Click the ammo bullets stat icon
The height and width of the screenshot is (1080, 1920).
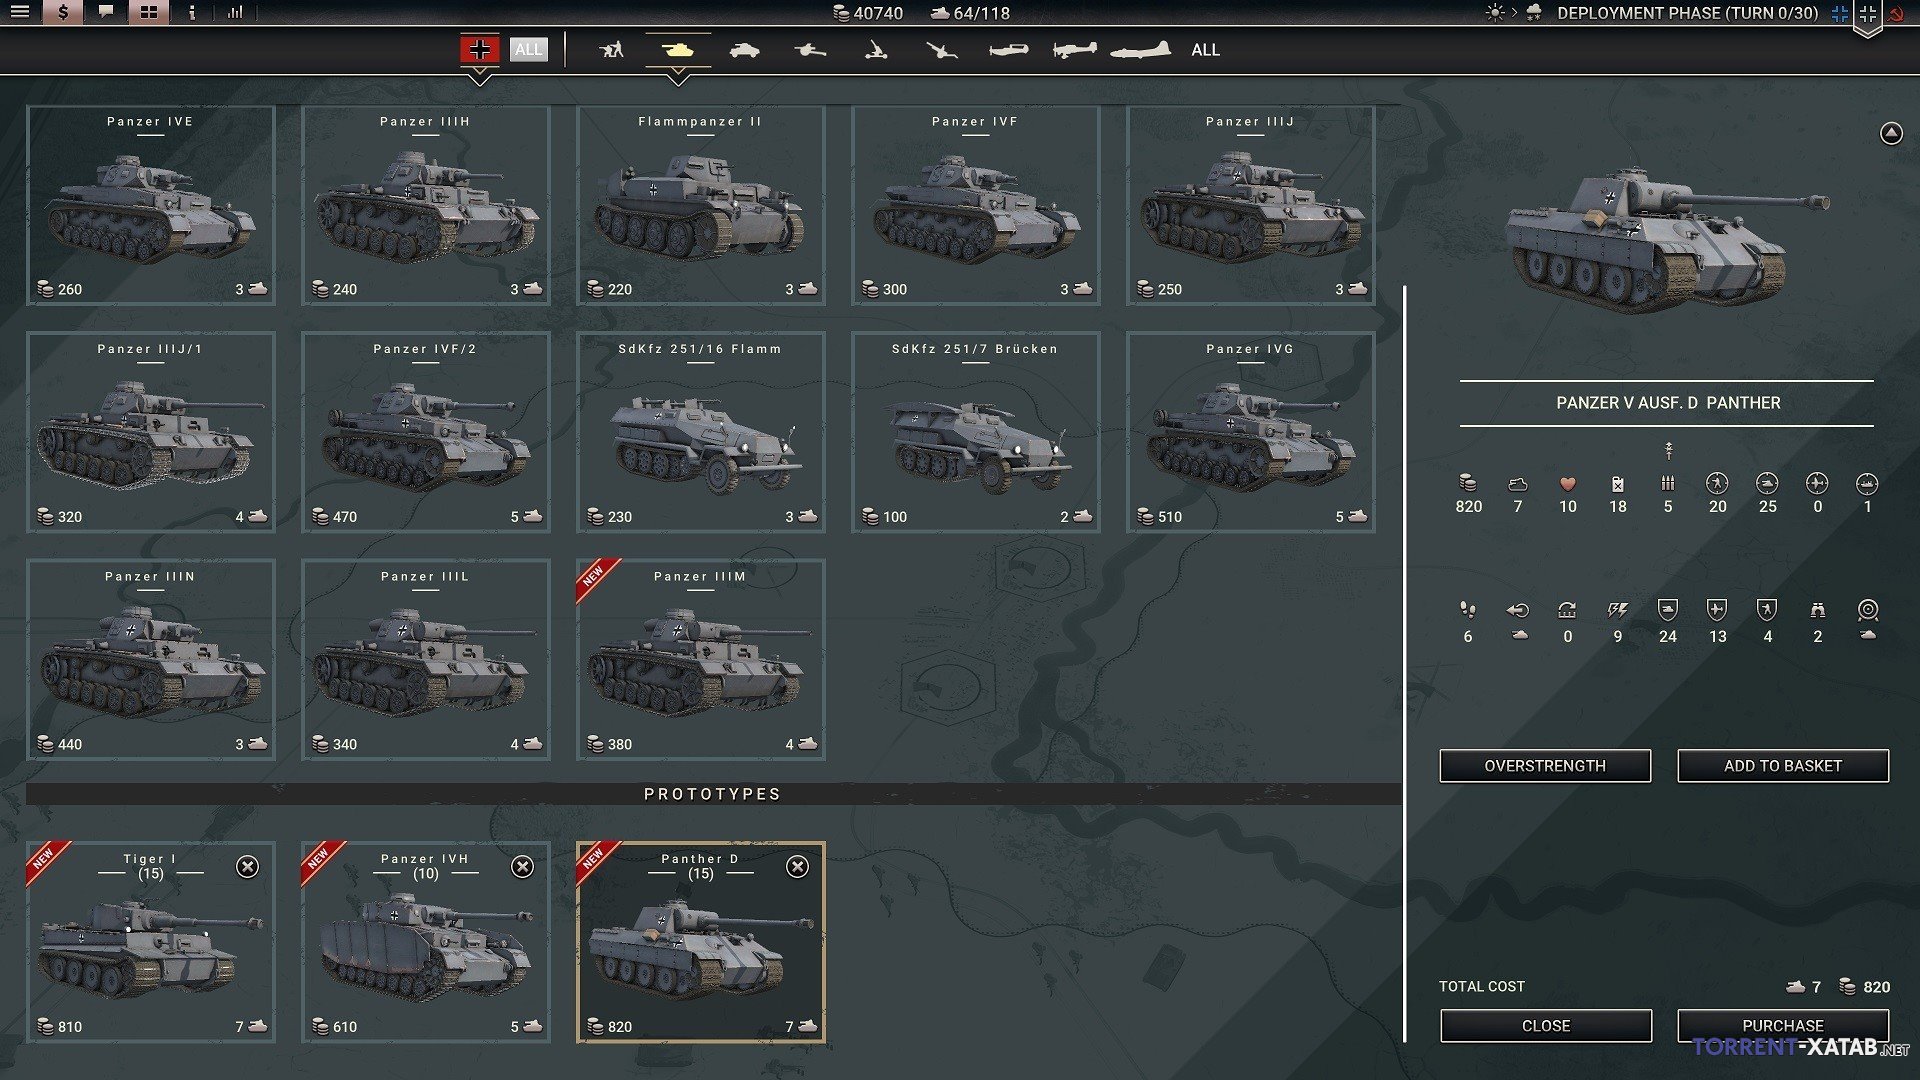(x=1668, y=484)
